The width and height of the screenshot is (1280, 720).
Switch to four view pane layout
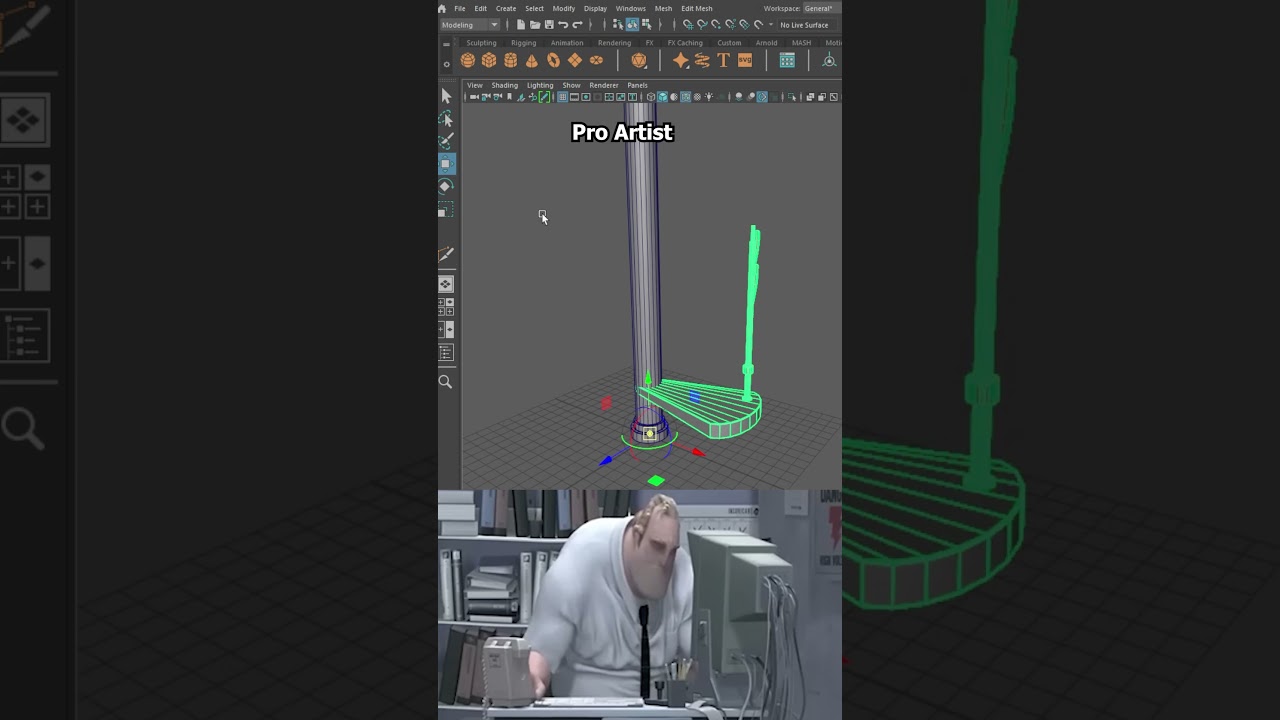pos(446,306)
